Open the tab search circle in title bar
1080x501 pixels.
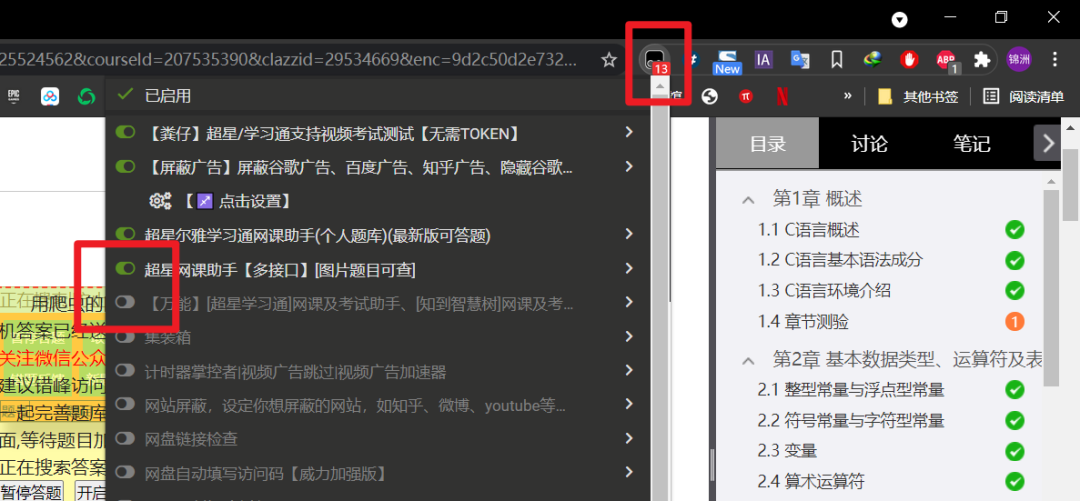[x=900, y=20]
